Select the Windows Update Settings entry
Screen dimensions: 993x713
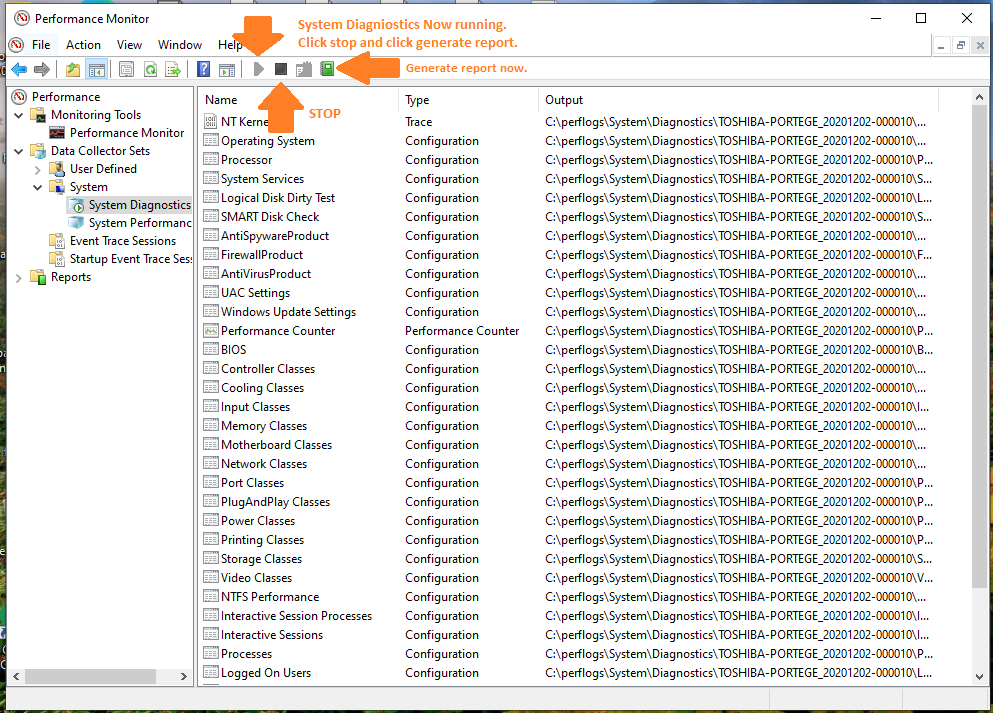[x=288, y=312]
